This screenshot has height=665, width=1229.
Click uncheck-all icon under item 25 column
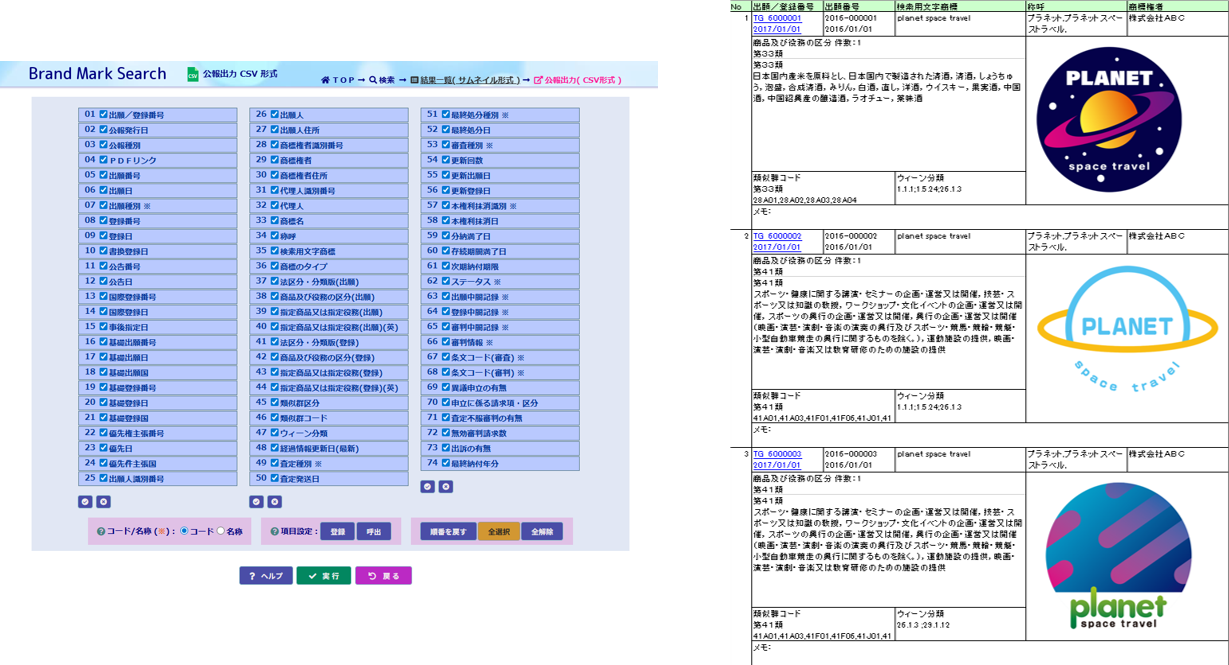(x=103, y=502)
